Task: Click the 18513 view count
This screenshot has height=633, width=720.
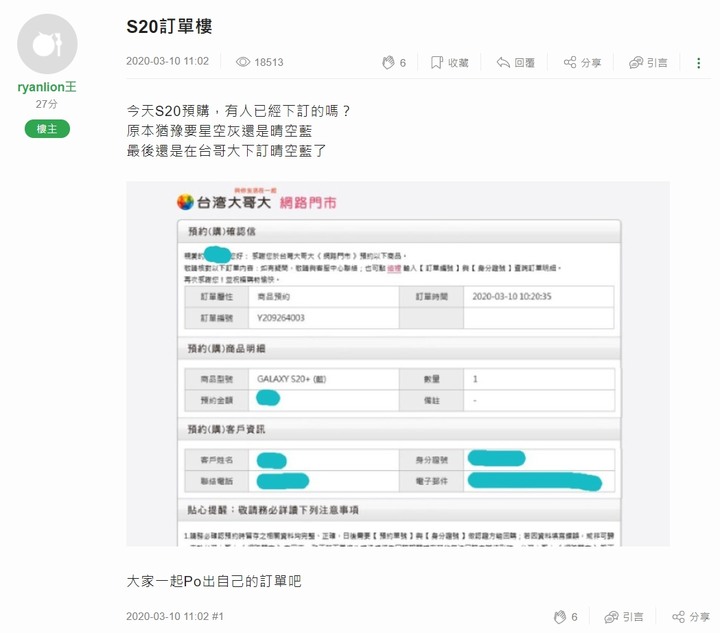Action: click(269, 62)
